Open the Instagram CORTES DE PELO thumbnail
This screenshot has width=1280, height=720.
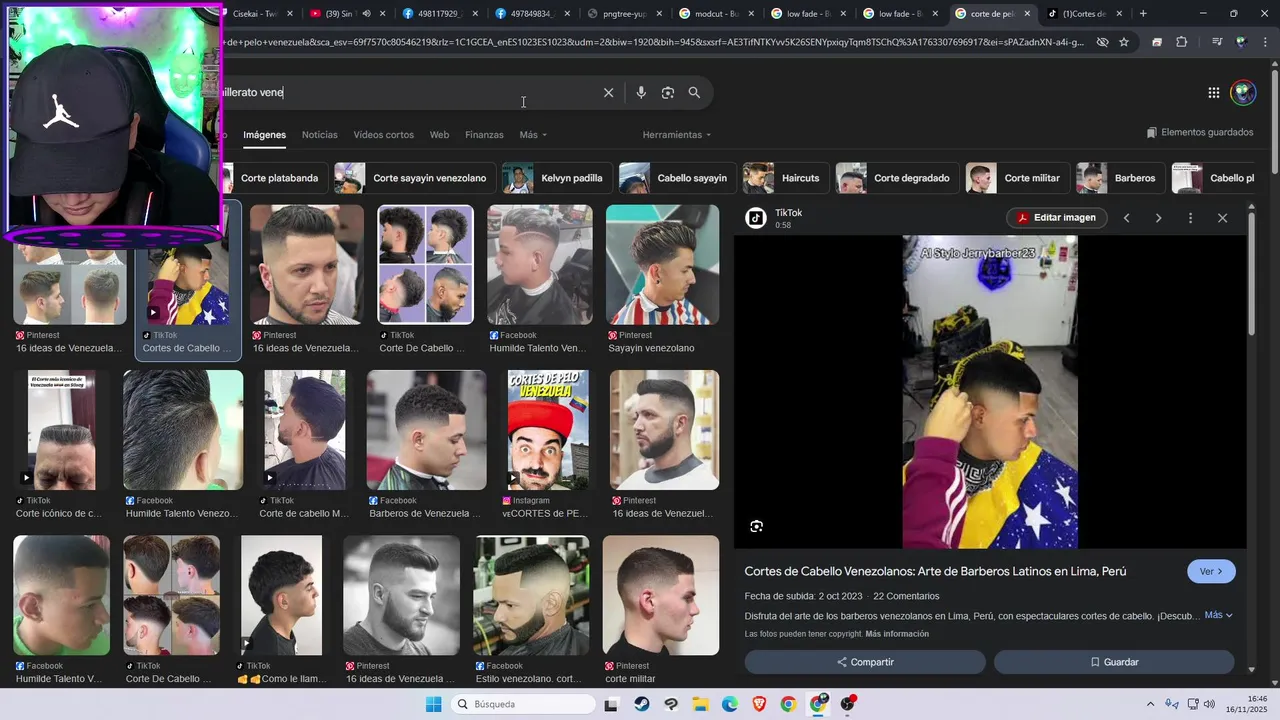pyautogui.click(x=548, y=430)
